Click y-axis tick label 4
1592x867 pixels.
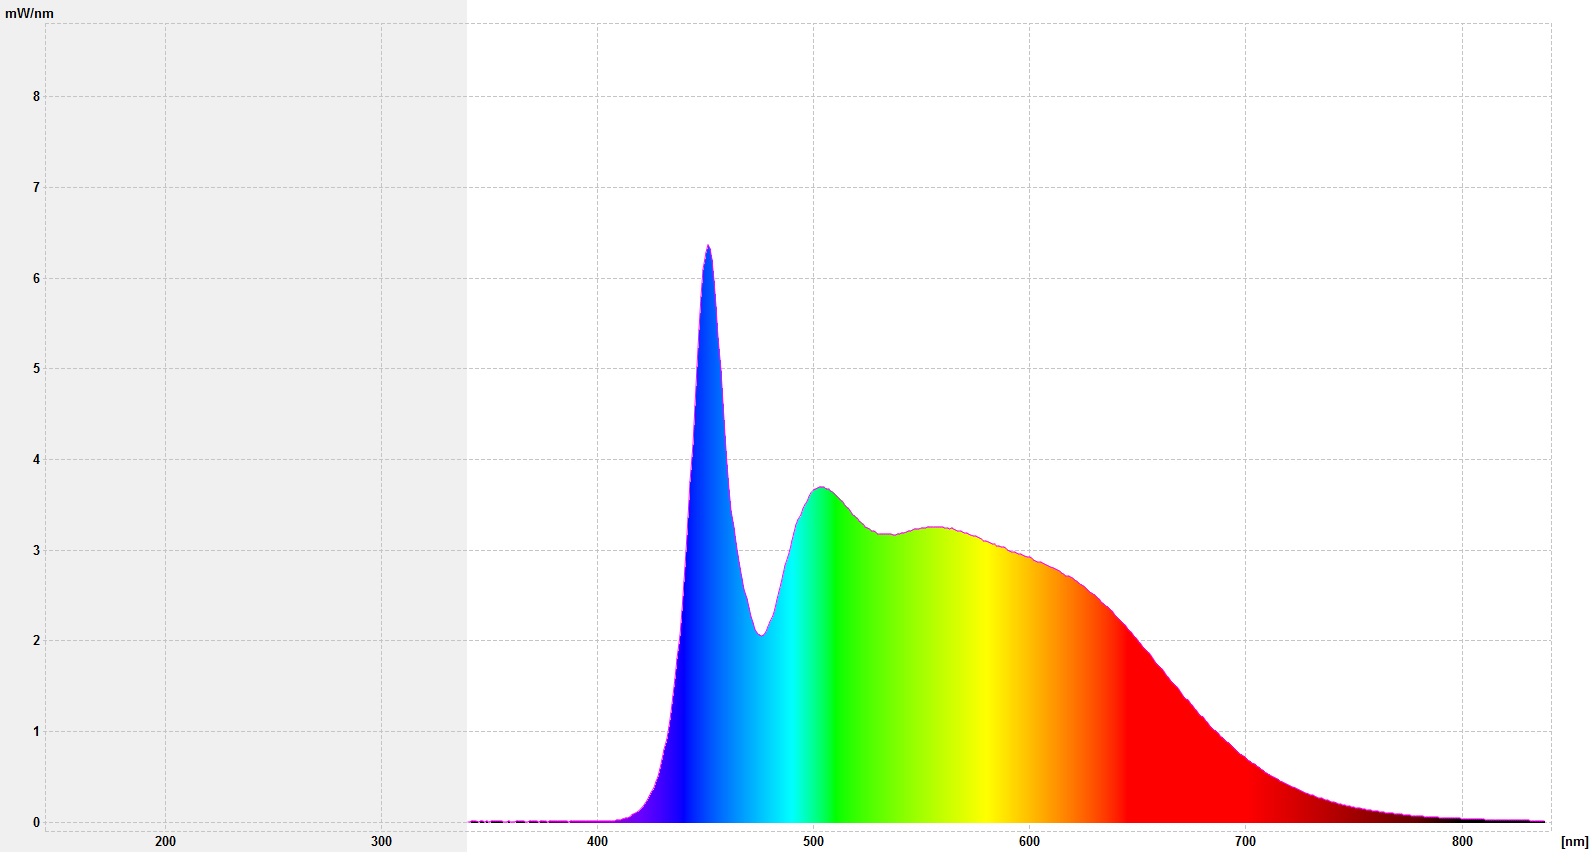click(37, 459)
